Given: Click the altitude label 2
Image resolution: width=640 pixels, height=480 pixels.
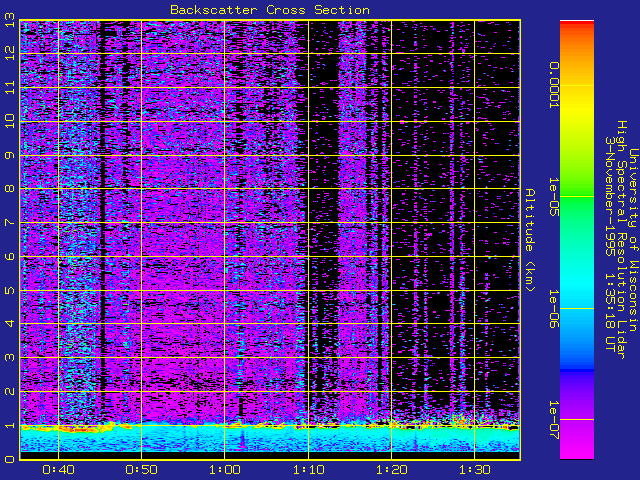Looking at the screenshot, I should point(10,391).
